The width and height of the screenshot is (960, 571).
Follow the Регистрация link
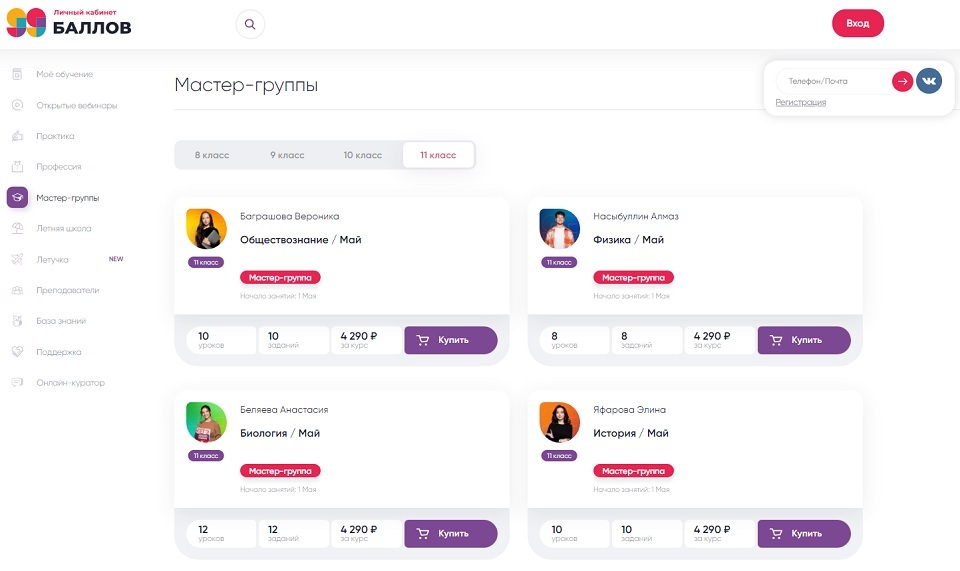point(800,103)
